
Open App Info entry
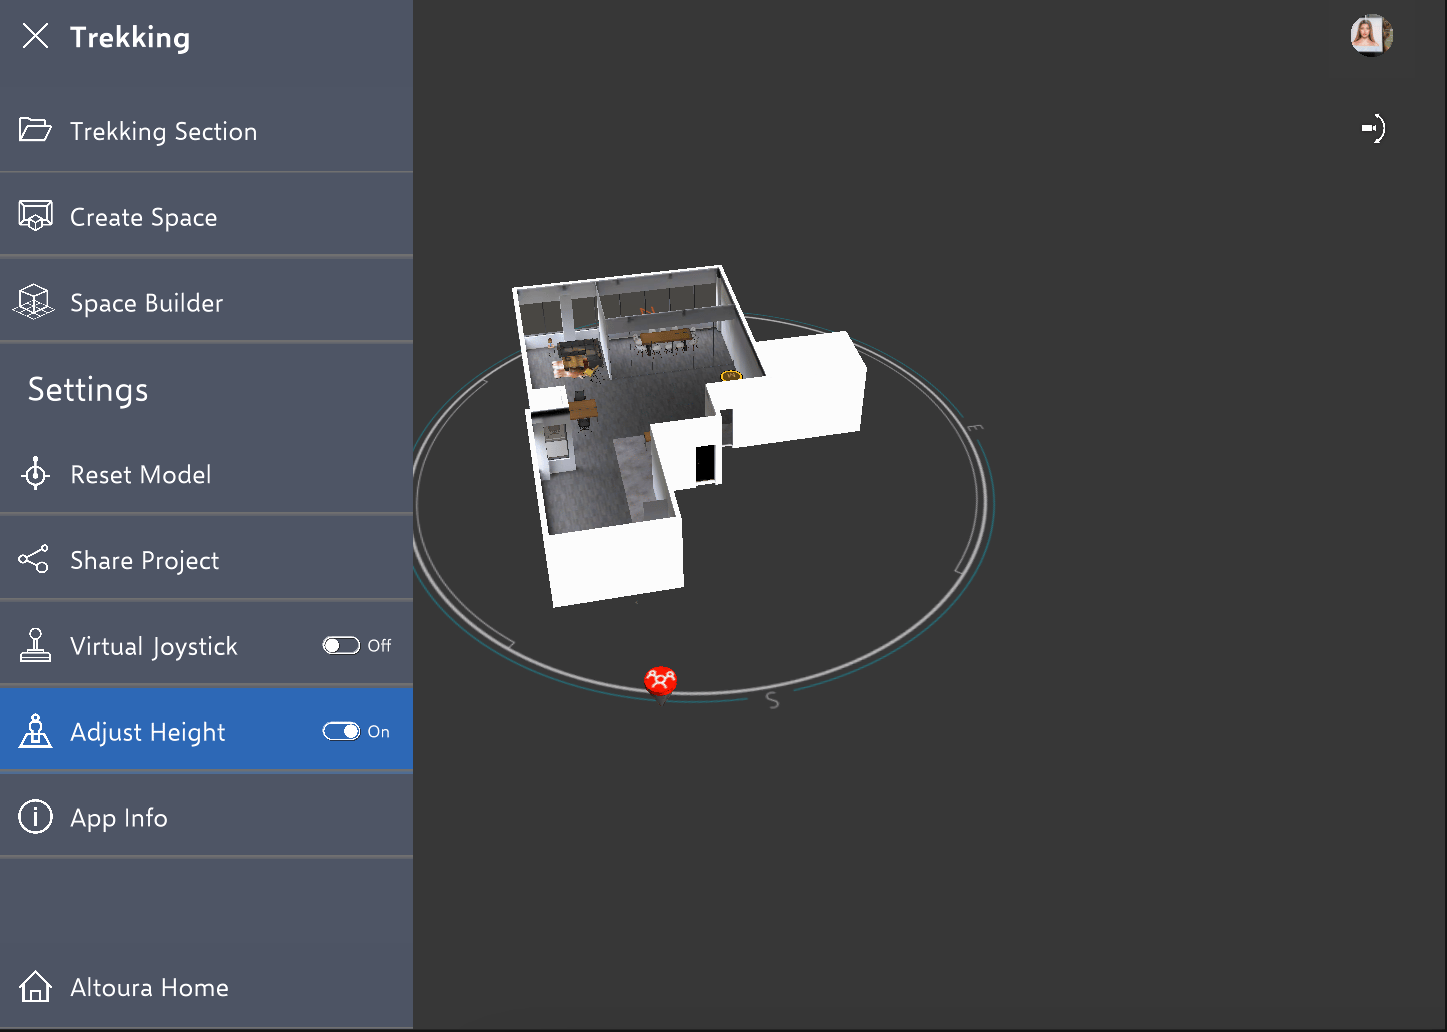tap(206, 817)
